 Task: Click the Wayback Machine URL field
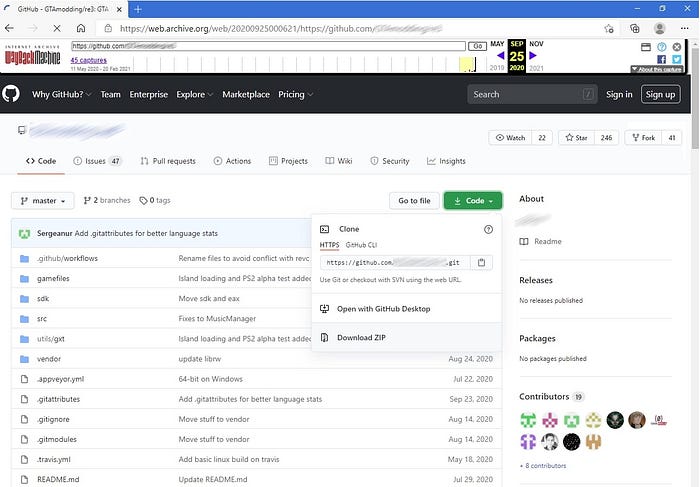pyautogui.click(x=268, y=46)
